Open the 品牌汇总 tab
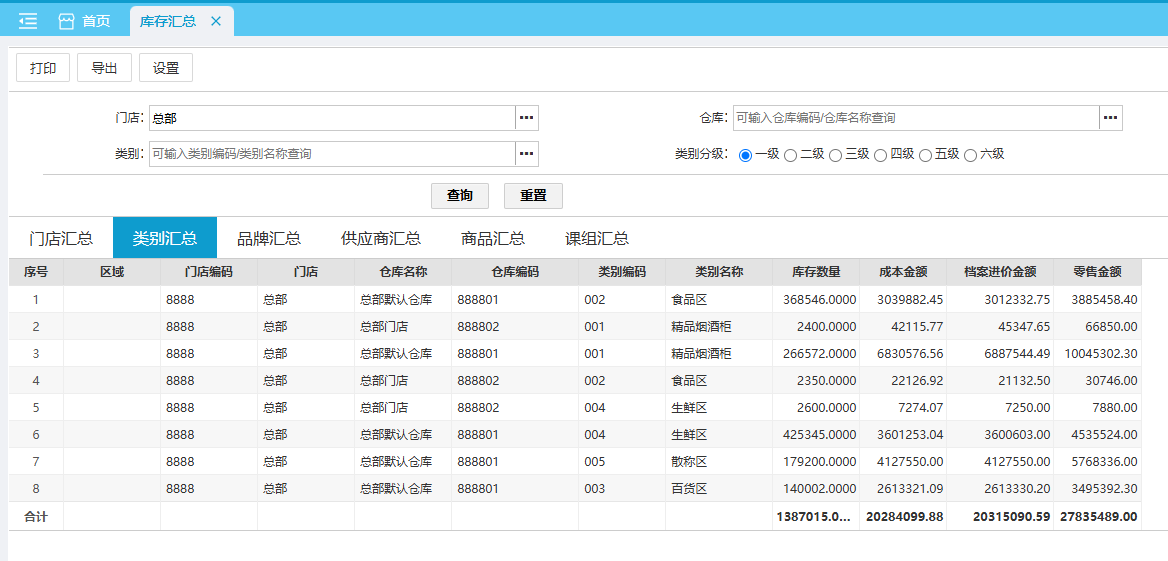Image resolution: width=1168 pixels, height=561 pixels. pos(268,238)
